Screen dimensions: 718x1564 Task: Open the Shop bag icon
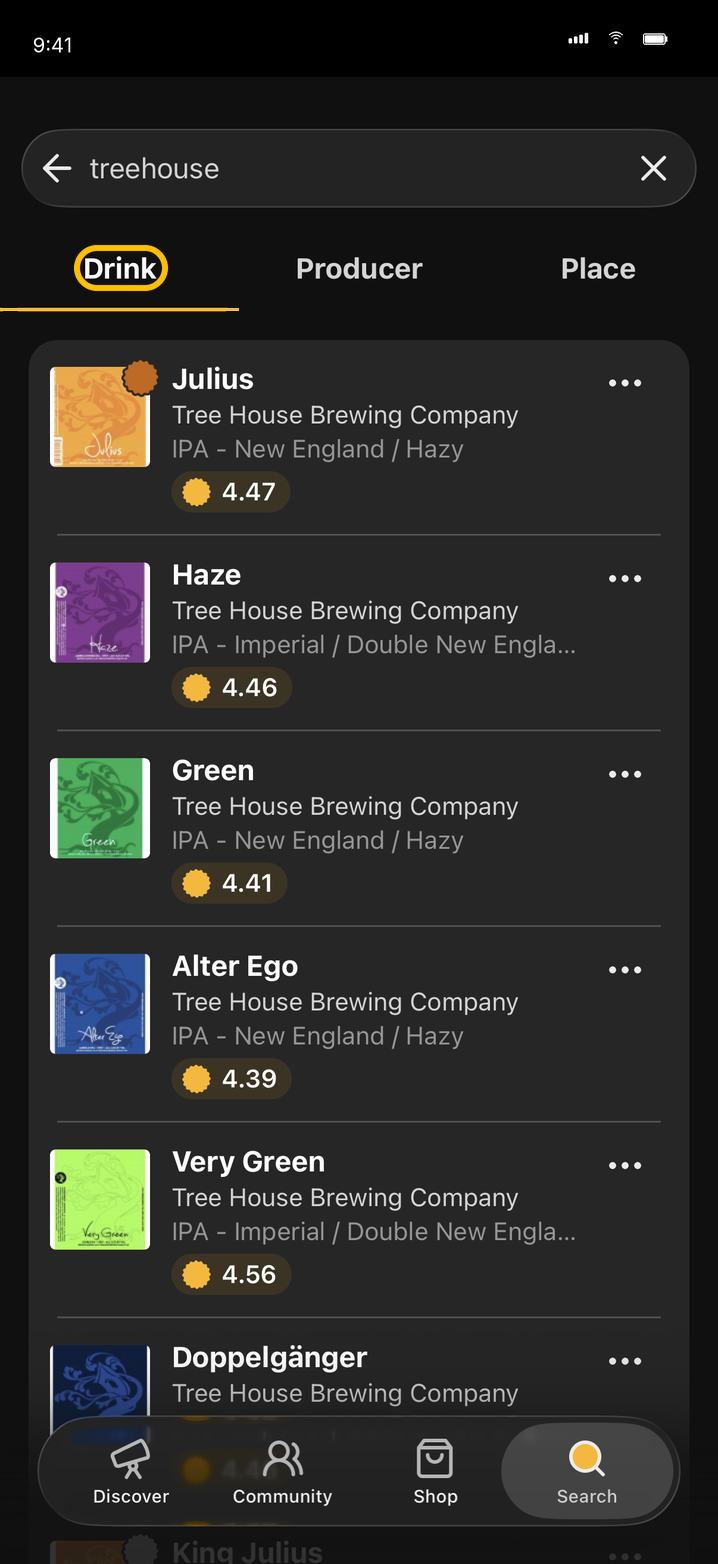(x=435, y=1459)
